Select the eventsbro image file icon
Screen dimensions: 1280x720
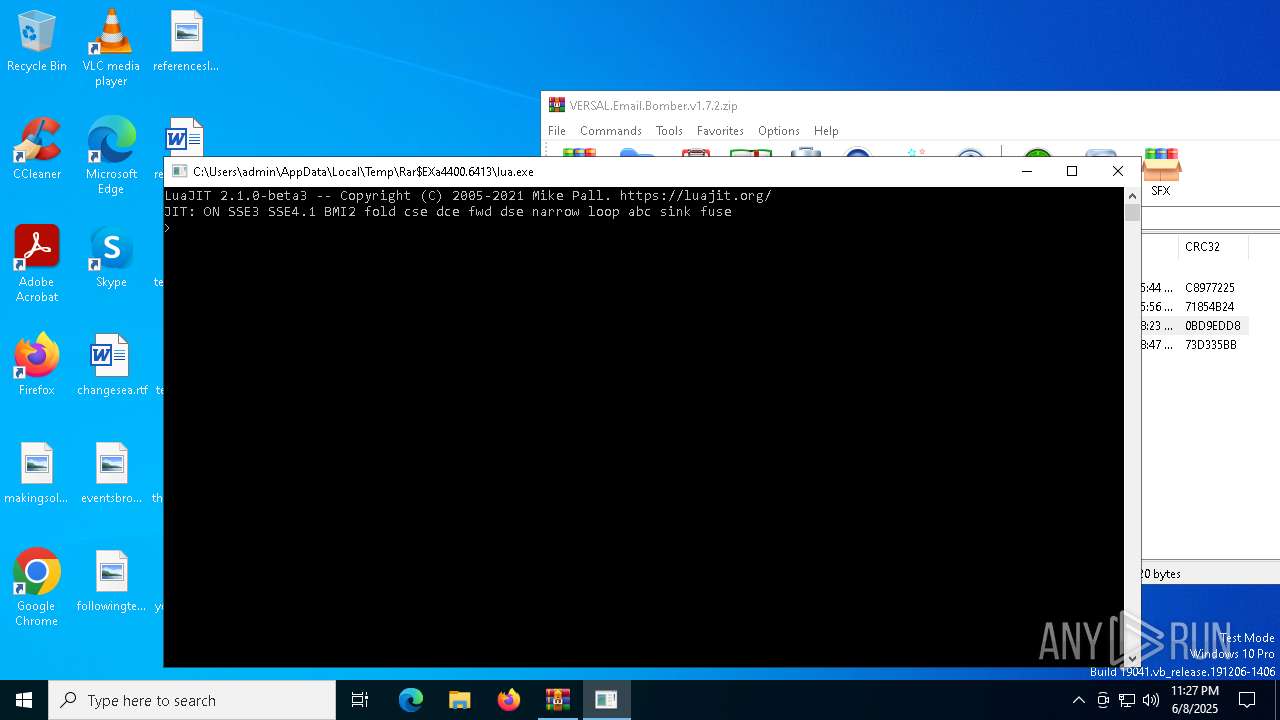(111, 474)
